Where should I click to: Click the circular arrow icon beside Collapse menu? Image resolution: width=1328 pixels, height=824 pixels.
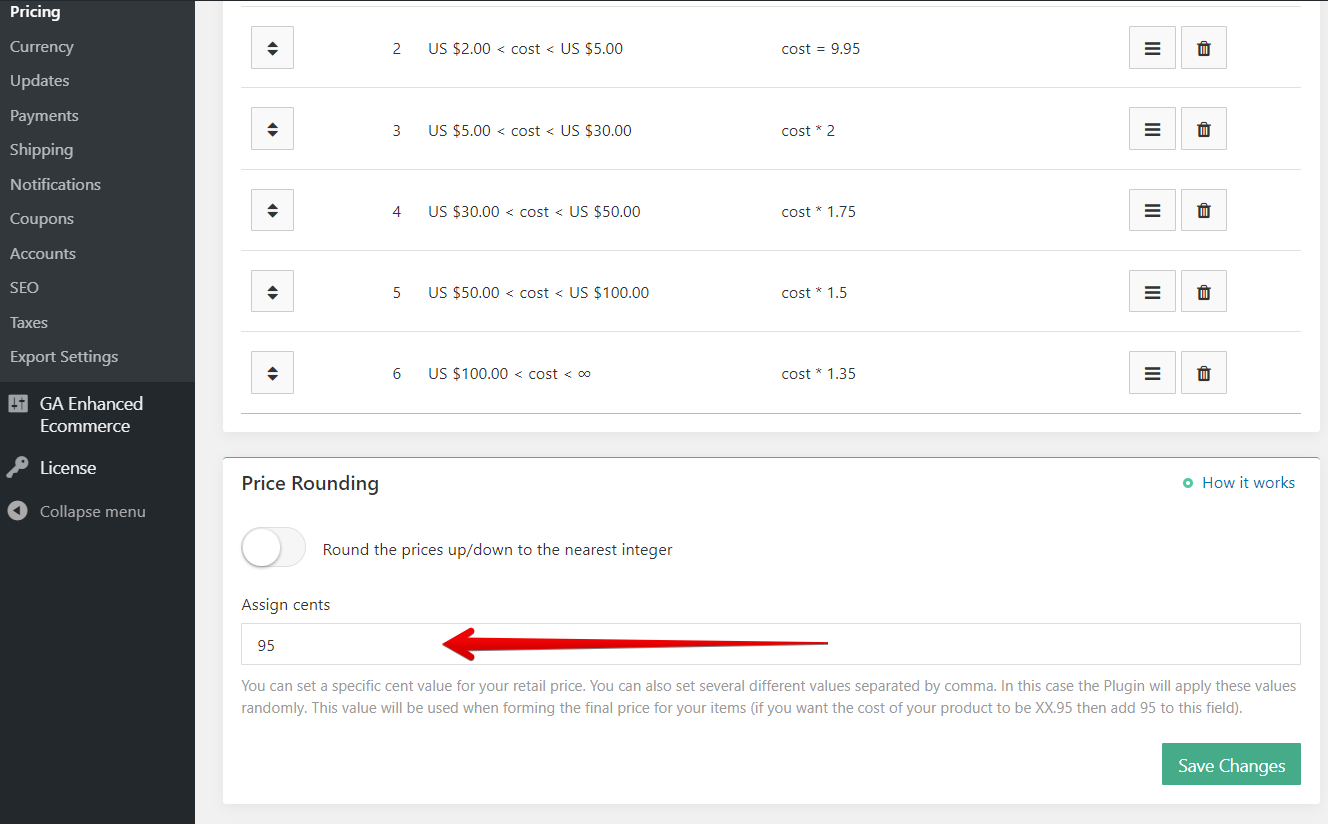click(18, 511)
